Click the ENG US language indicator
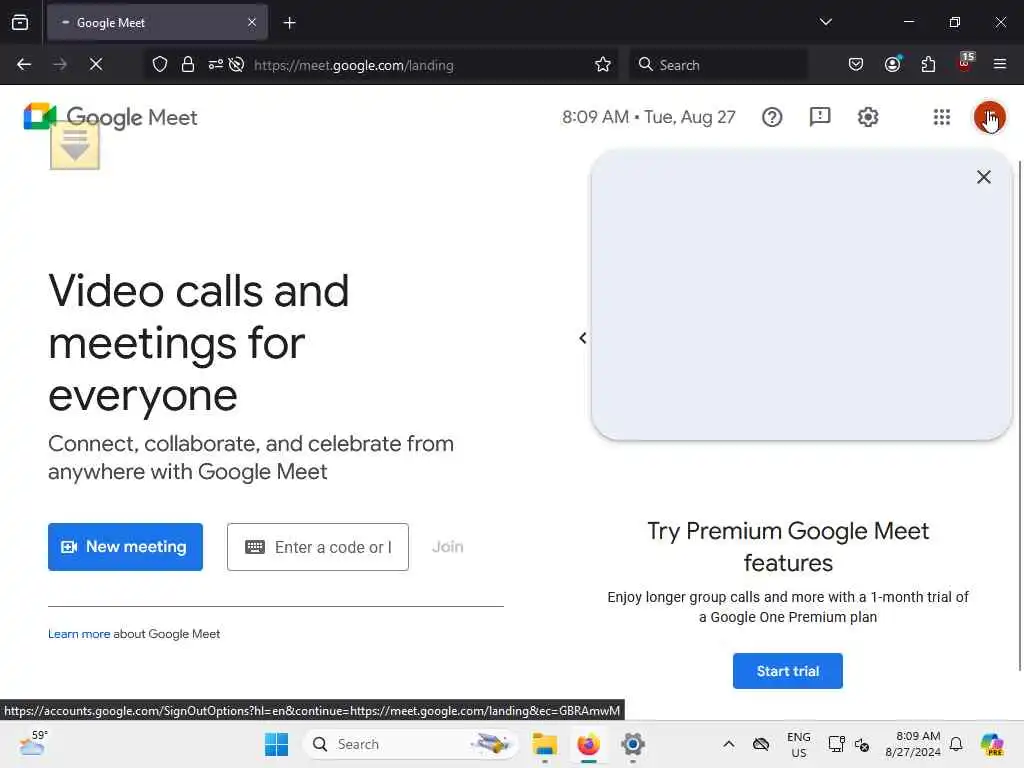The height and width of the screenshot is (768, 1024). coord(799,744)
